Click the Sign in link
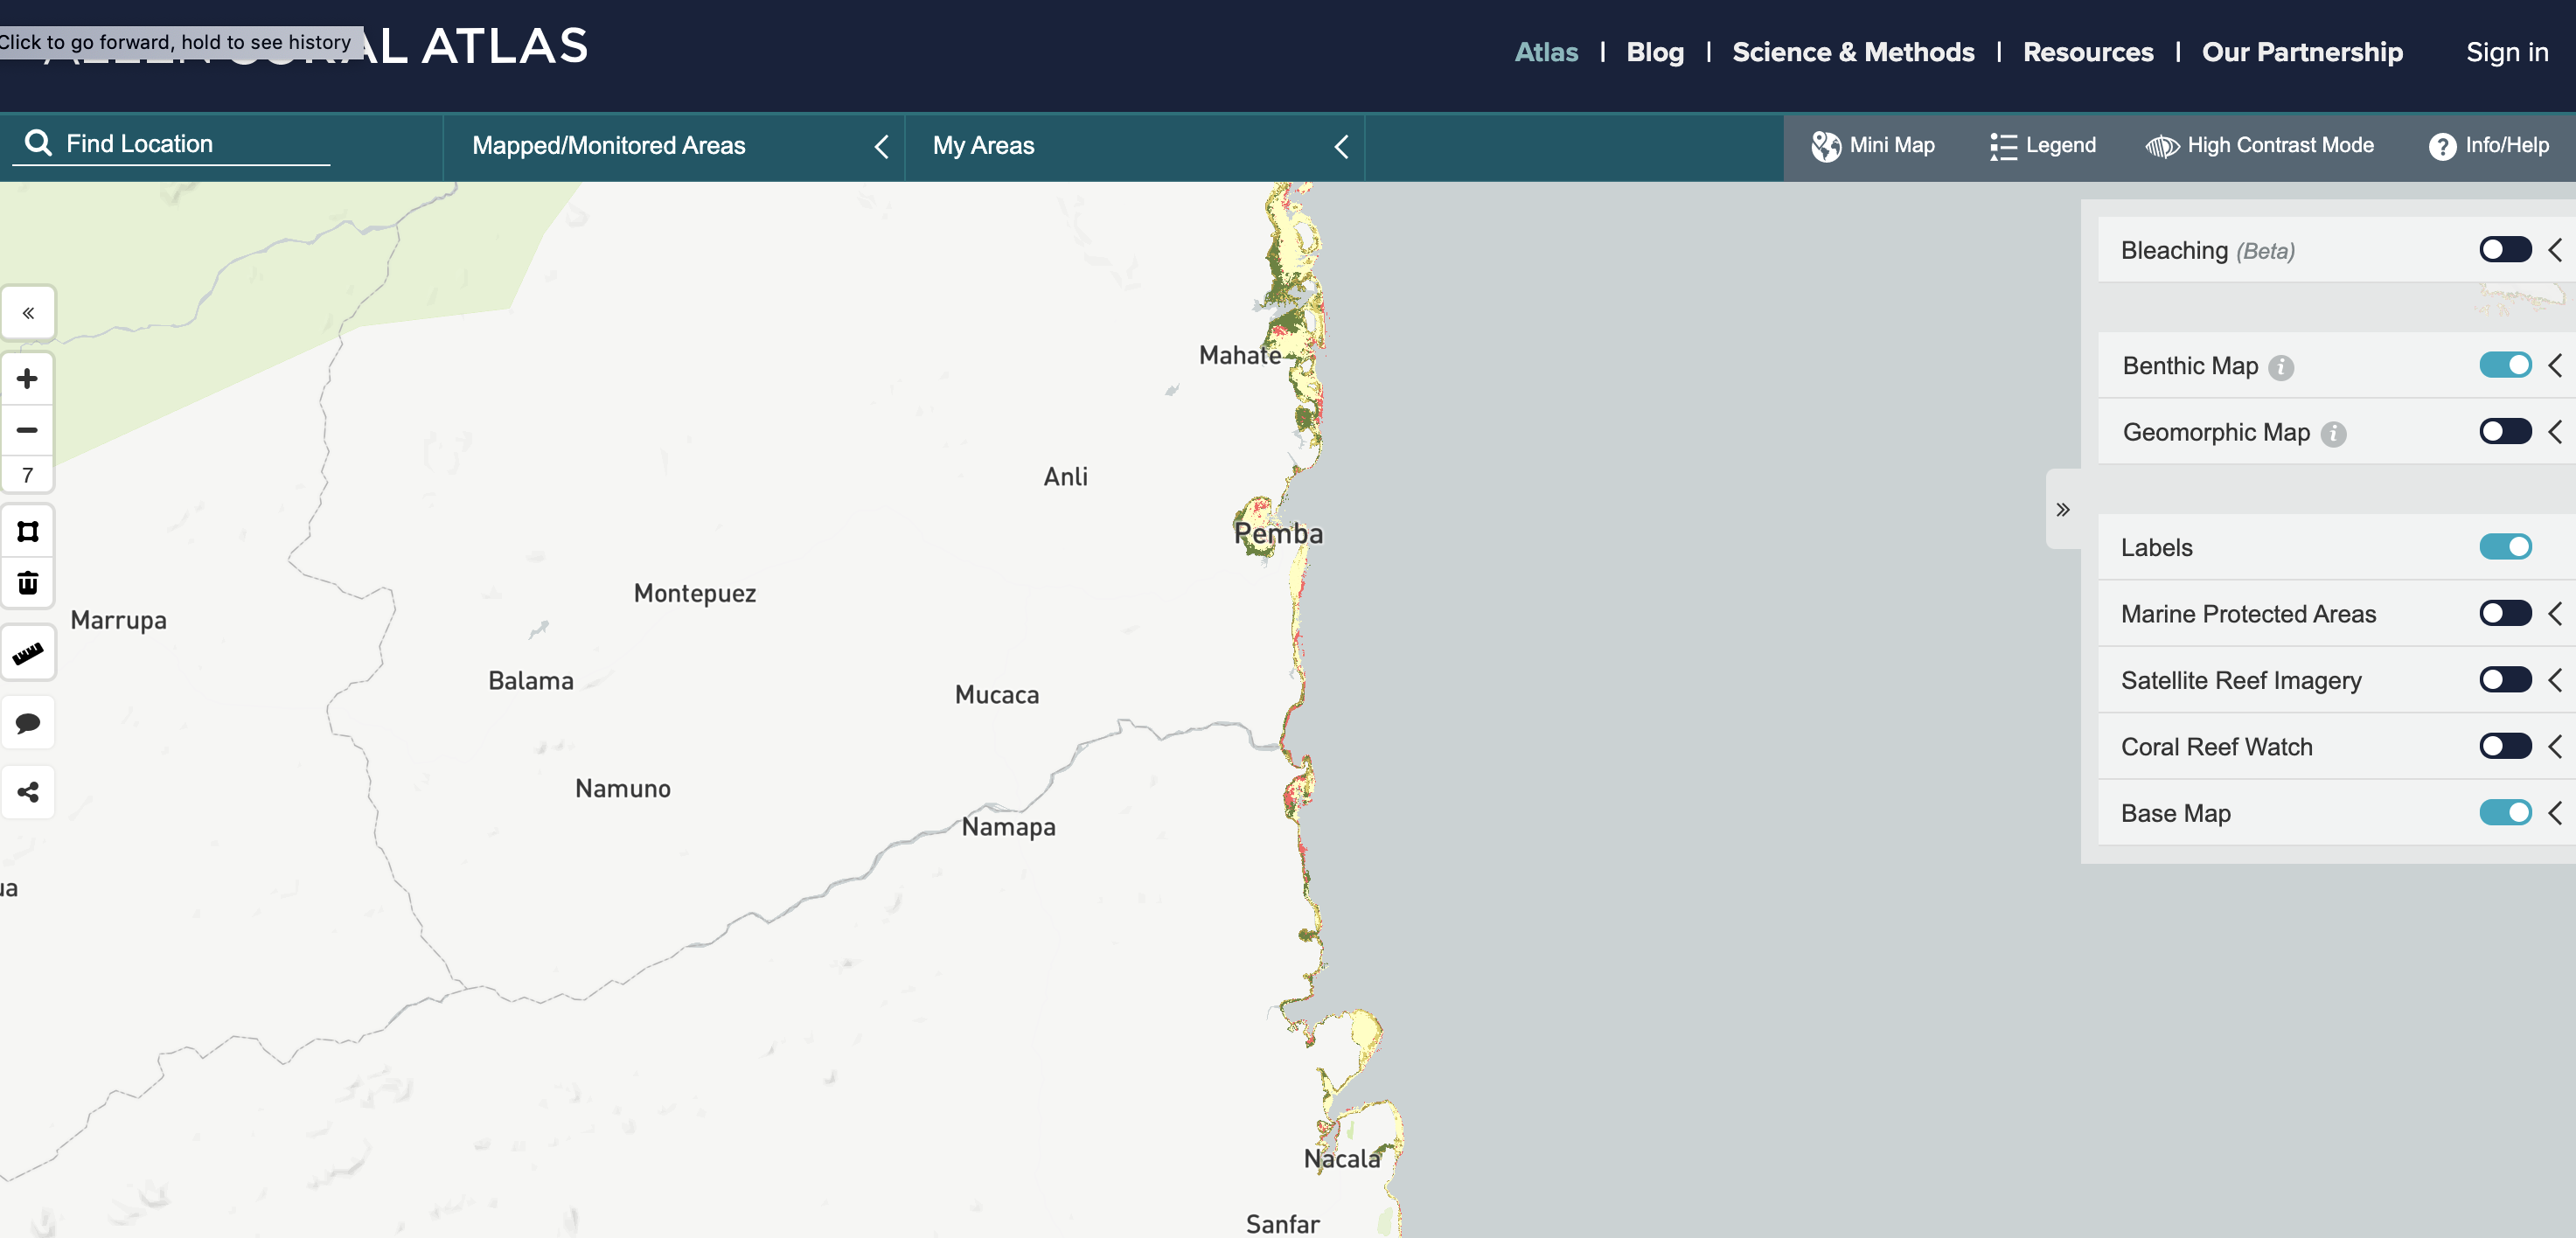This screenshot has width=2576, height=1238. 2506,52
